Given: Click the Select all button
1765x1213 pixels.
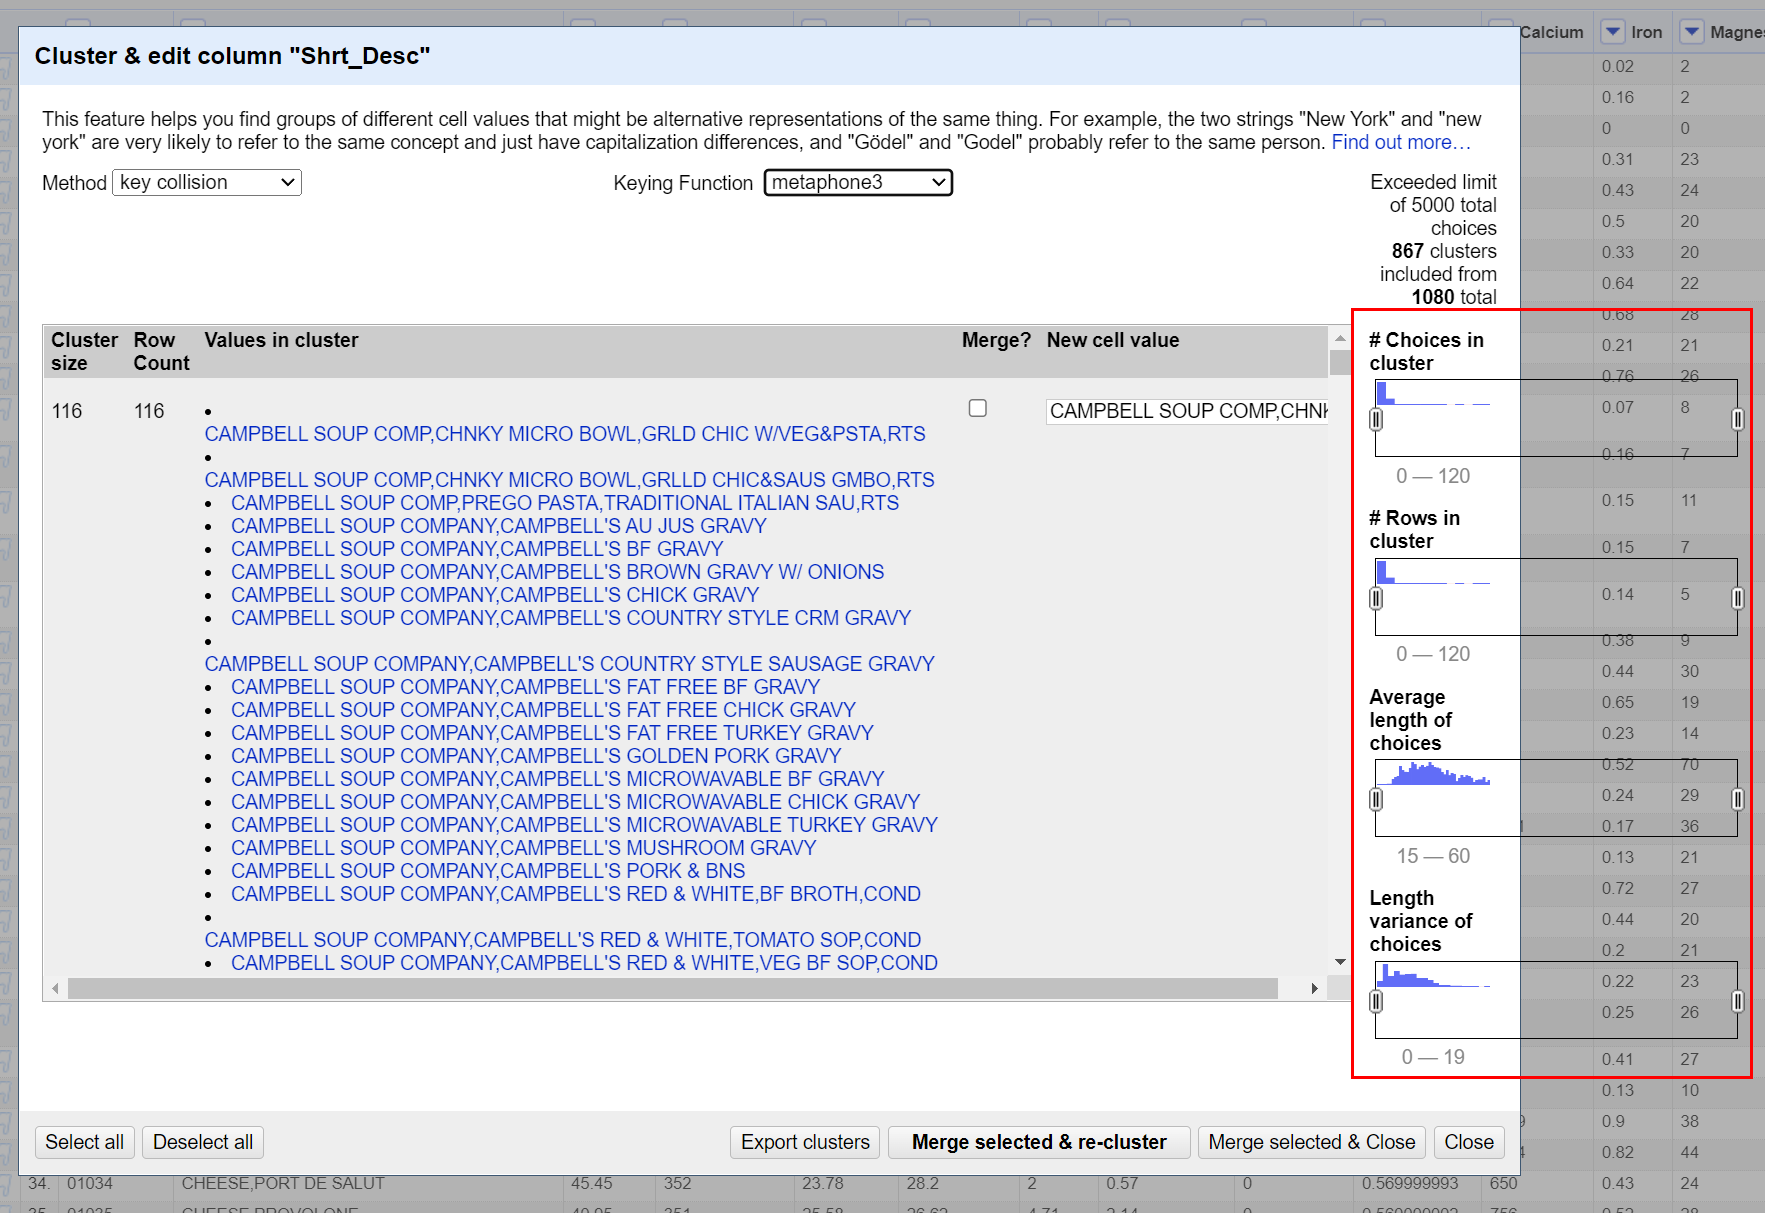Looking at the screenshot, I should (x=84, y=1142).
